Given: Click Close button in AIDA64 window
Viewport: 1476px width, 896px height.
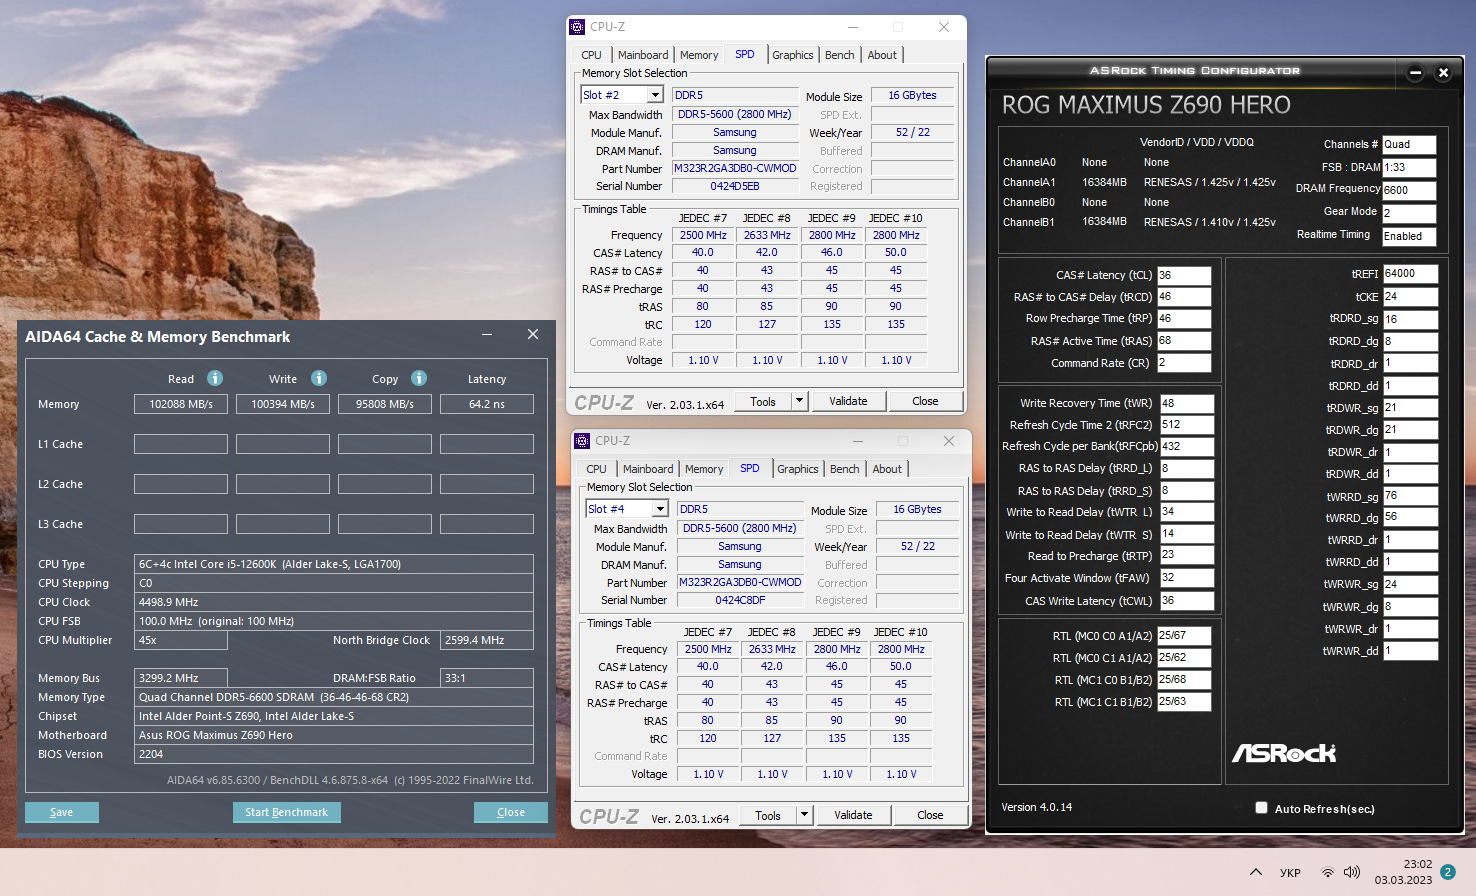Looking at the screenshot, I should pyautogui.click(x=511, y=812).
